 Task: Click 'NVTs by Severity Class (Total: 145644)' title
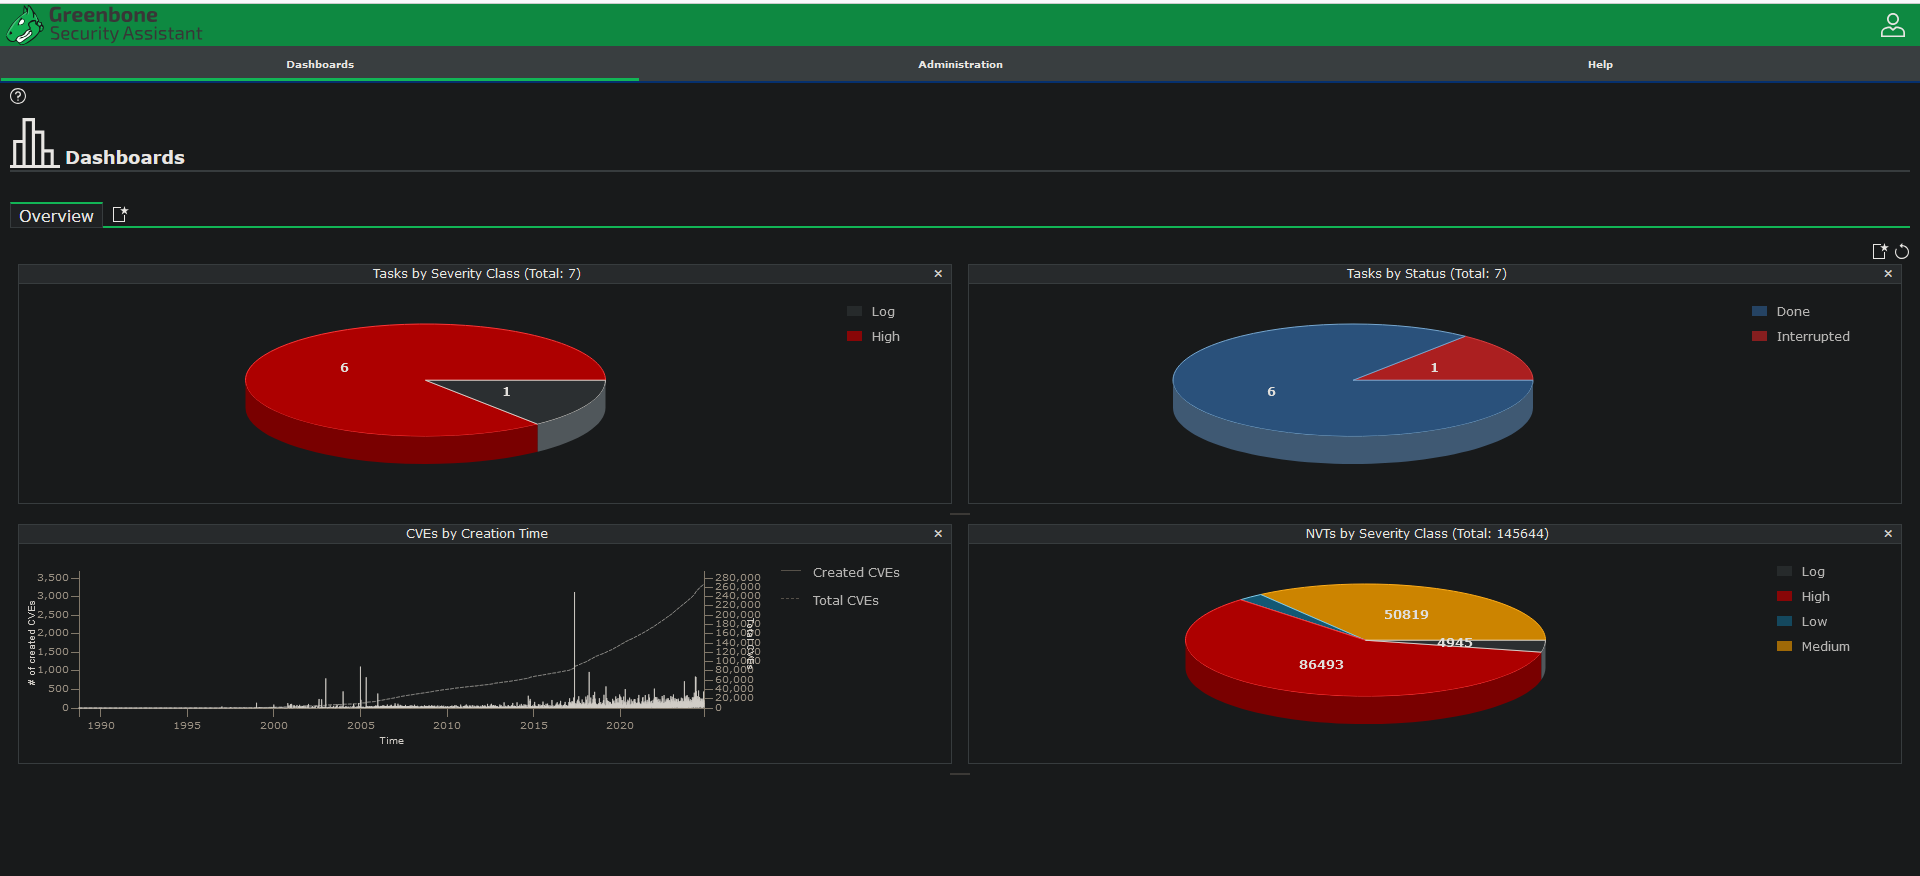click(x=1427, y=534)
